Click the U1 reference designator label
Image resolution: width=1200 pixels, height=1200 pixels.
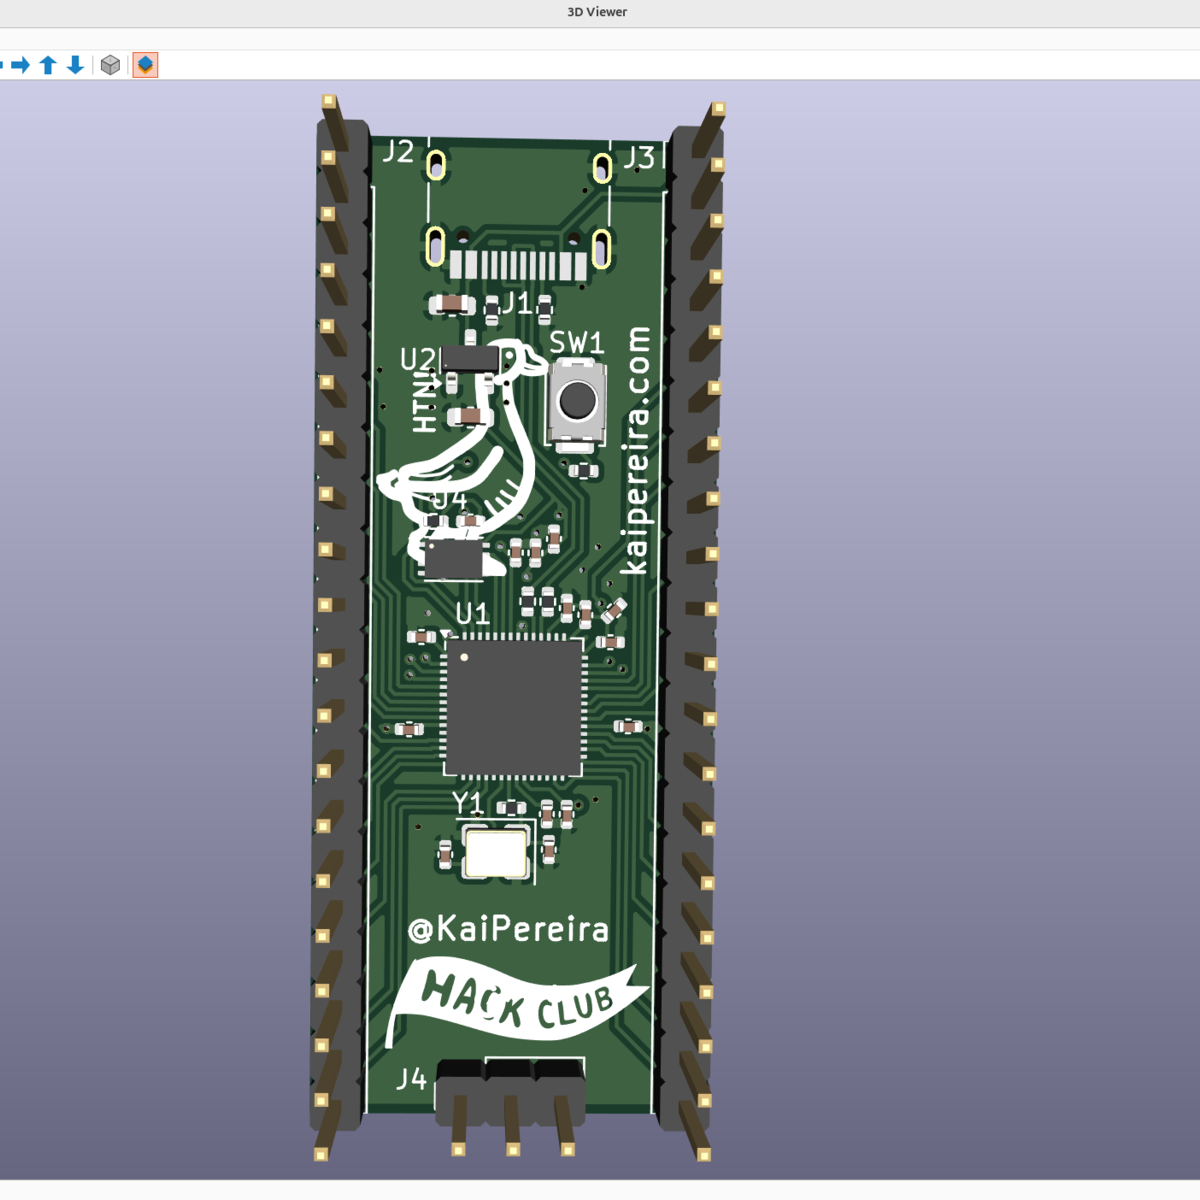pos(472,613)
